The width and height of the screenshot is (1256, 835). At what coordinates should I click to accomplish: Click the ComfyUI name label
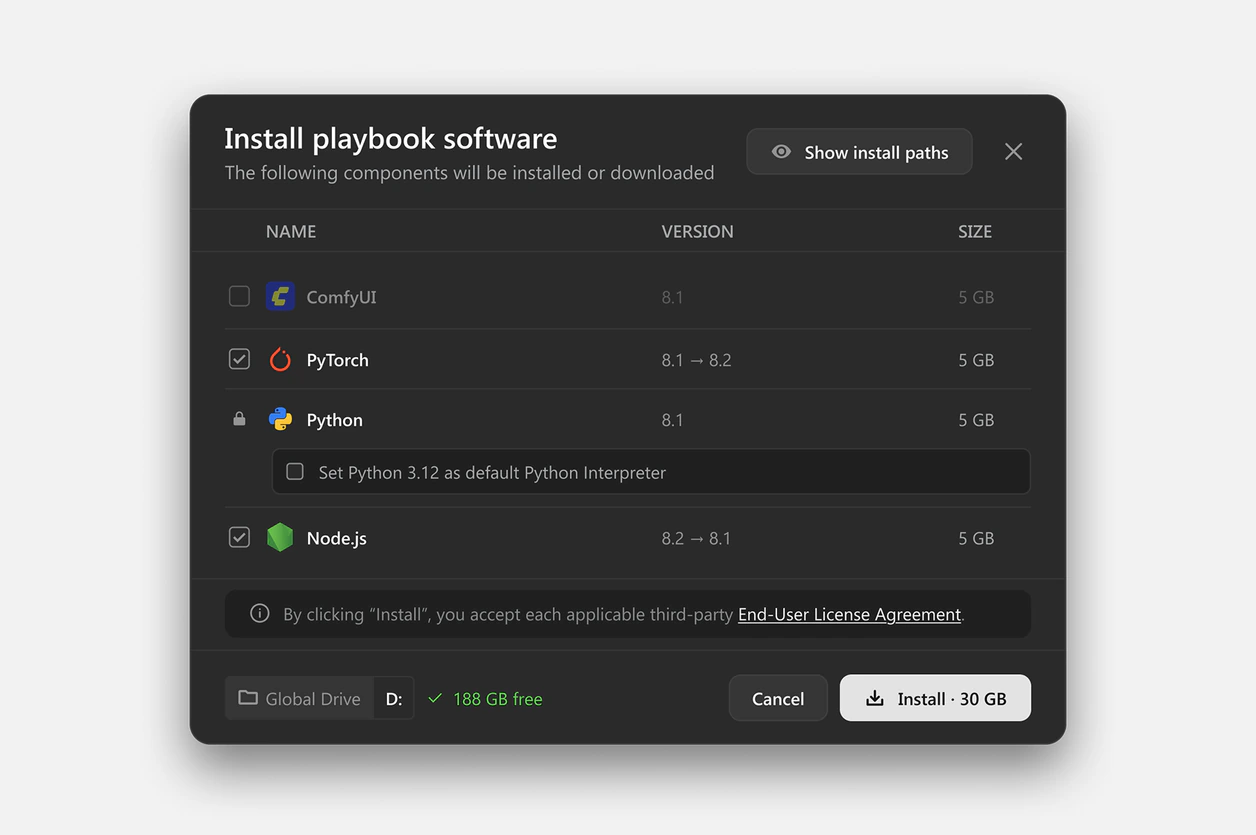(x=341, y=297)
